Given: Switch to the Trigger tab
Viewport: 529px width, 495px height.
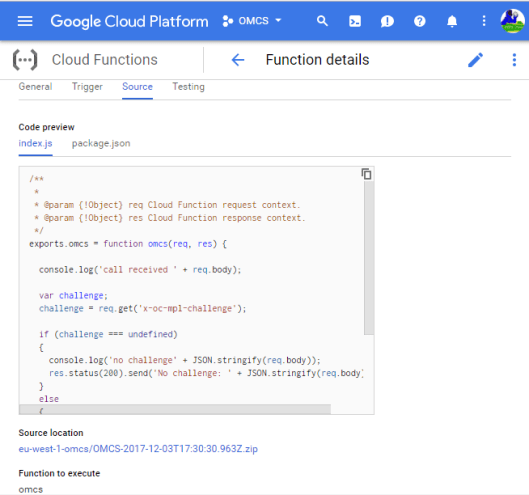Looking at the screenshot, I should 87,87.
